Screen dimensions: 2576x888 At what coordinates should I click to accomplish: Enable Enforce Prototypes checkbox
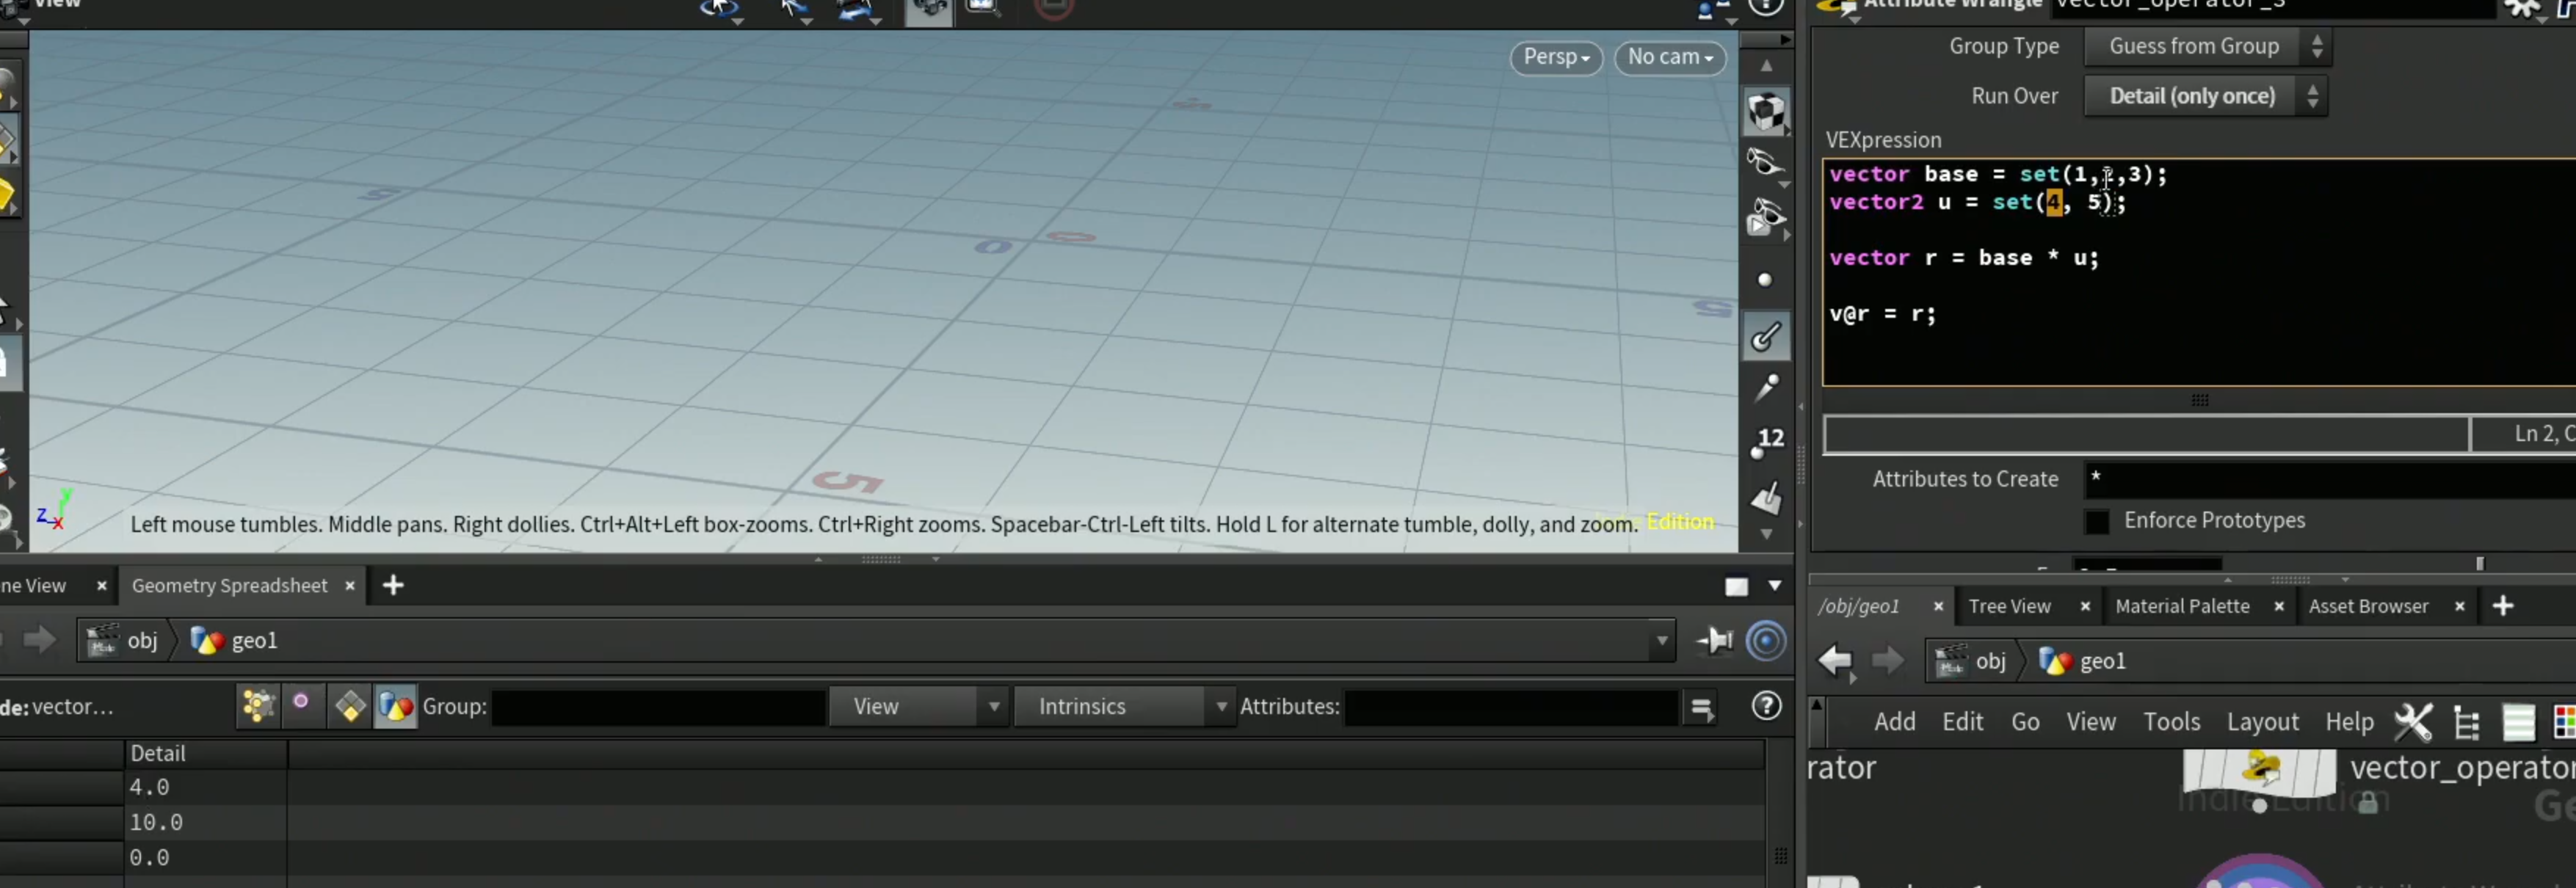(x=2097, y=521)
